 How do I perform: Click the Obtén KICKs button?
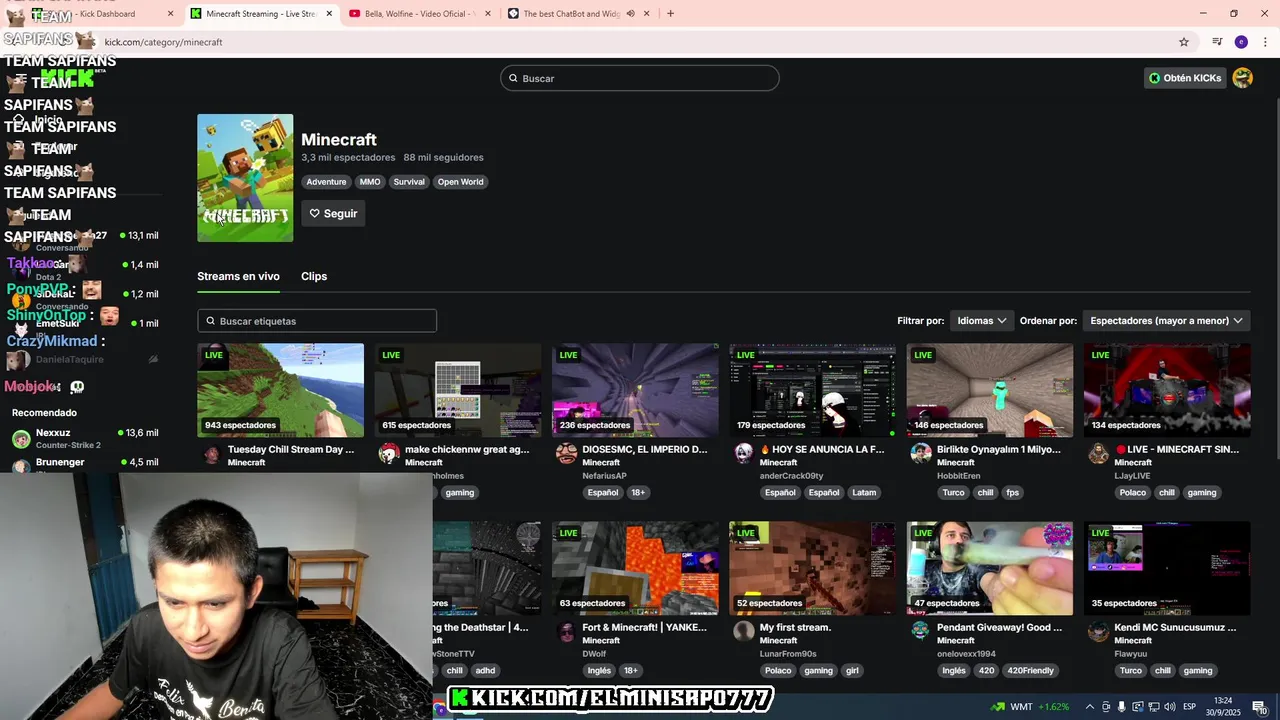tap(1185, 78)
